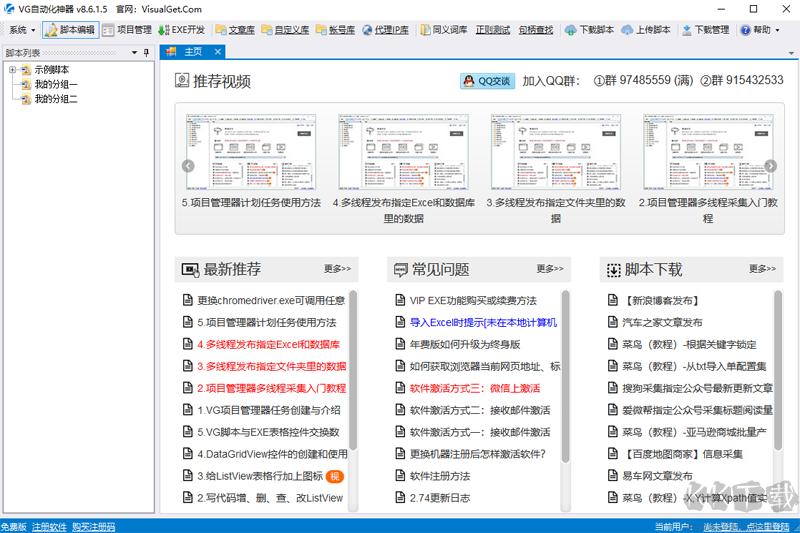Open the 文章库 article library

click(x=234, y=30)
